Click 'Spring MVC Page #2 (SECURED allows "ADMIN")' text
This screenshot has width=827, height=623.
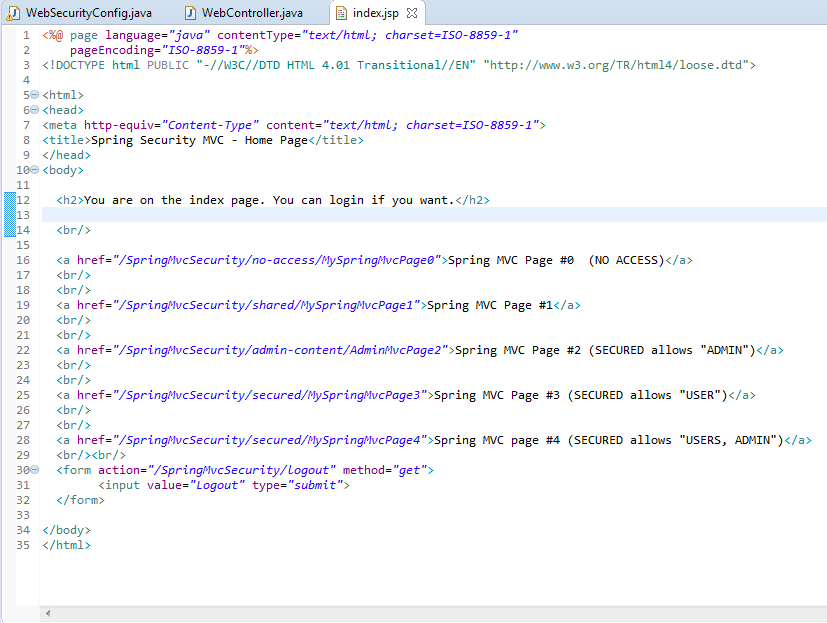tap(605, 350)
